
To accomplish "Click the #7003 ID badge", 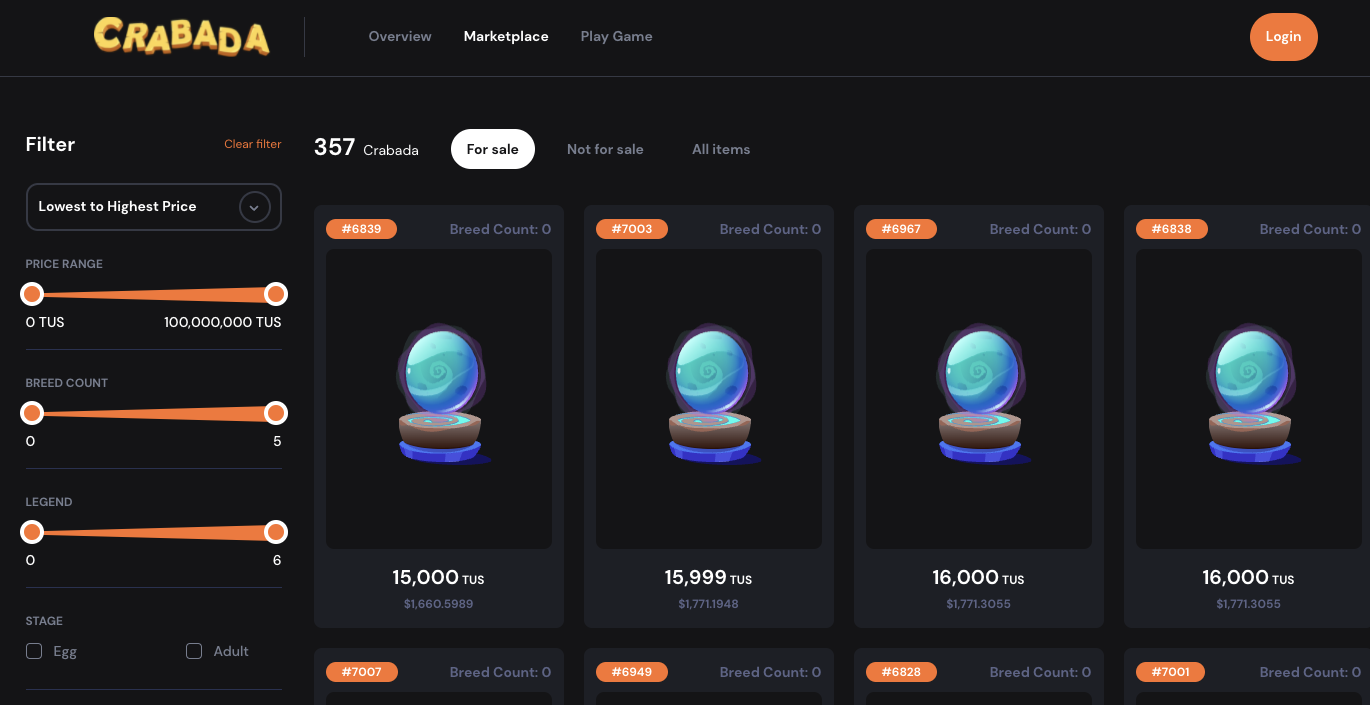I will click(632, 229).
